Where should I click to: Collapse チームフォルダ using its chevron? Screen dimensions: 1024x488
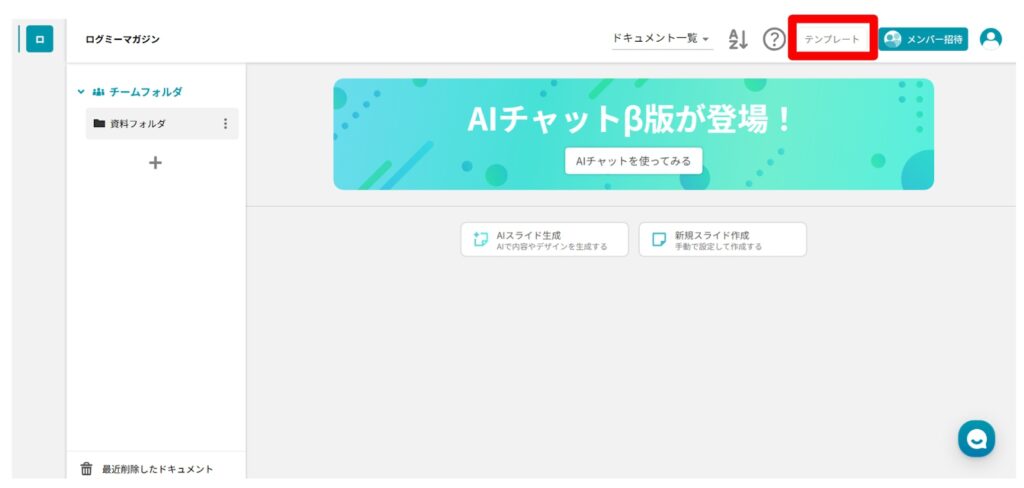click(81, 92)
